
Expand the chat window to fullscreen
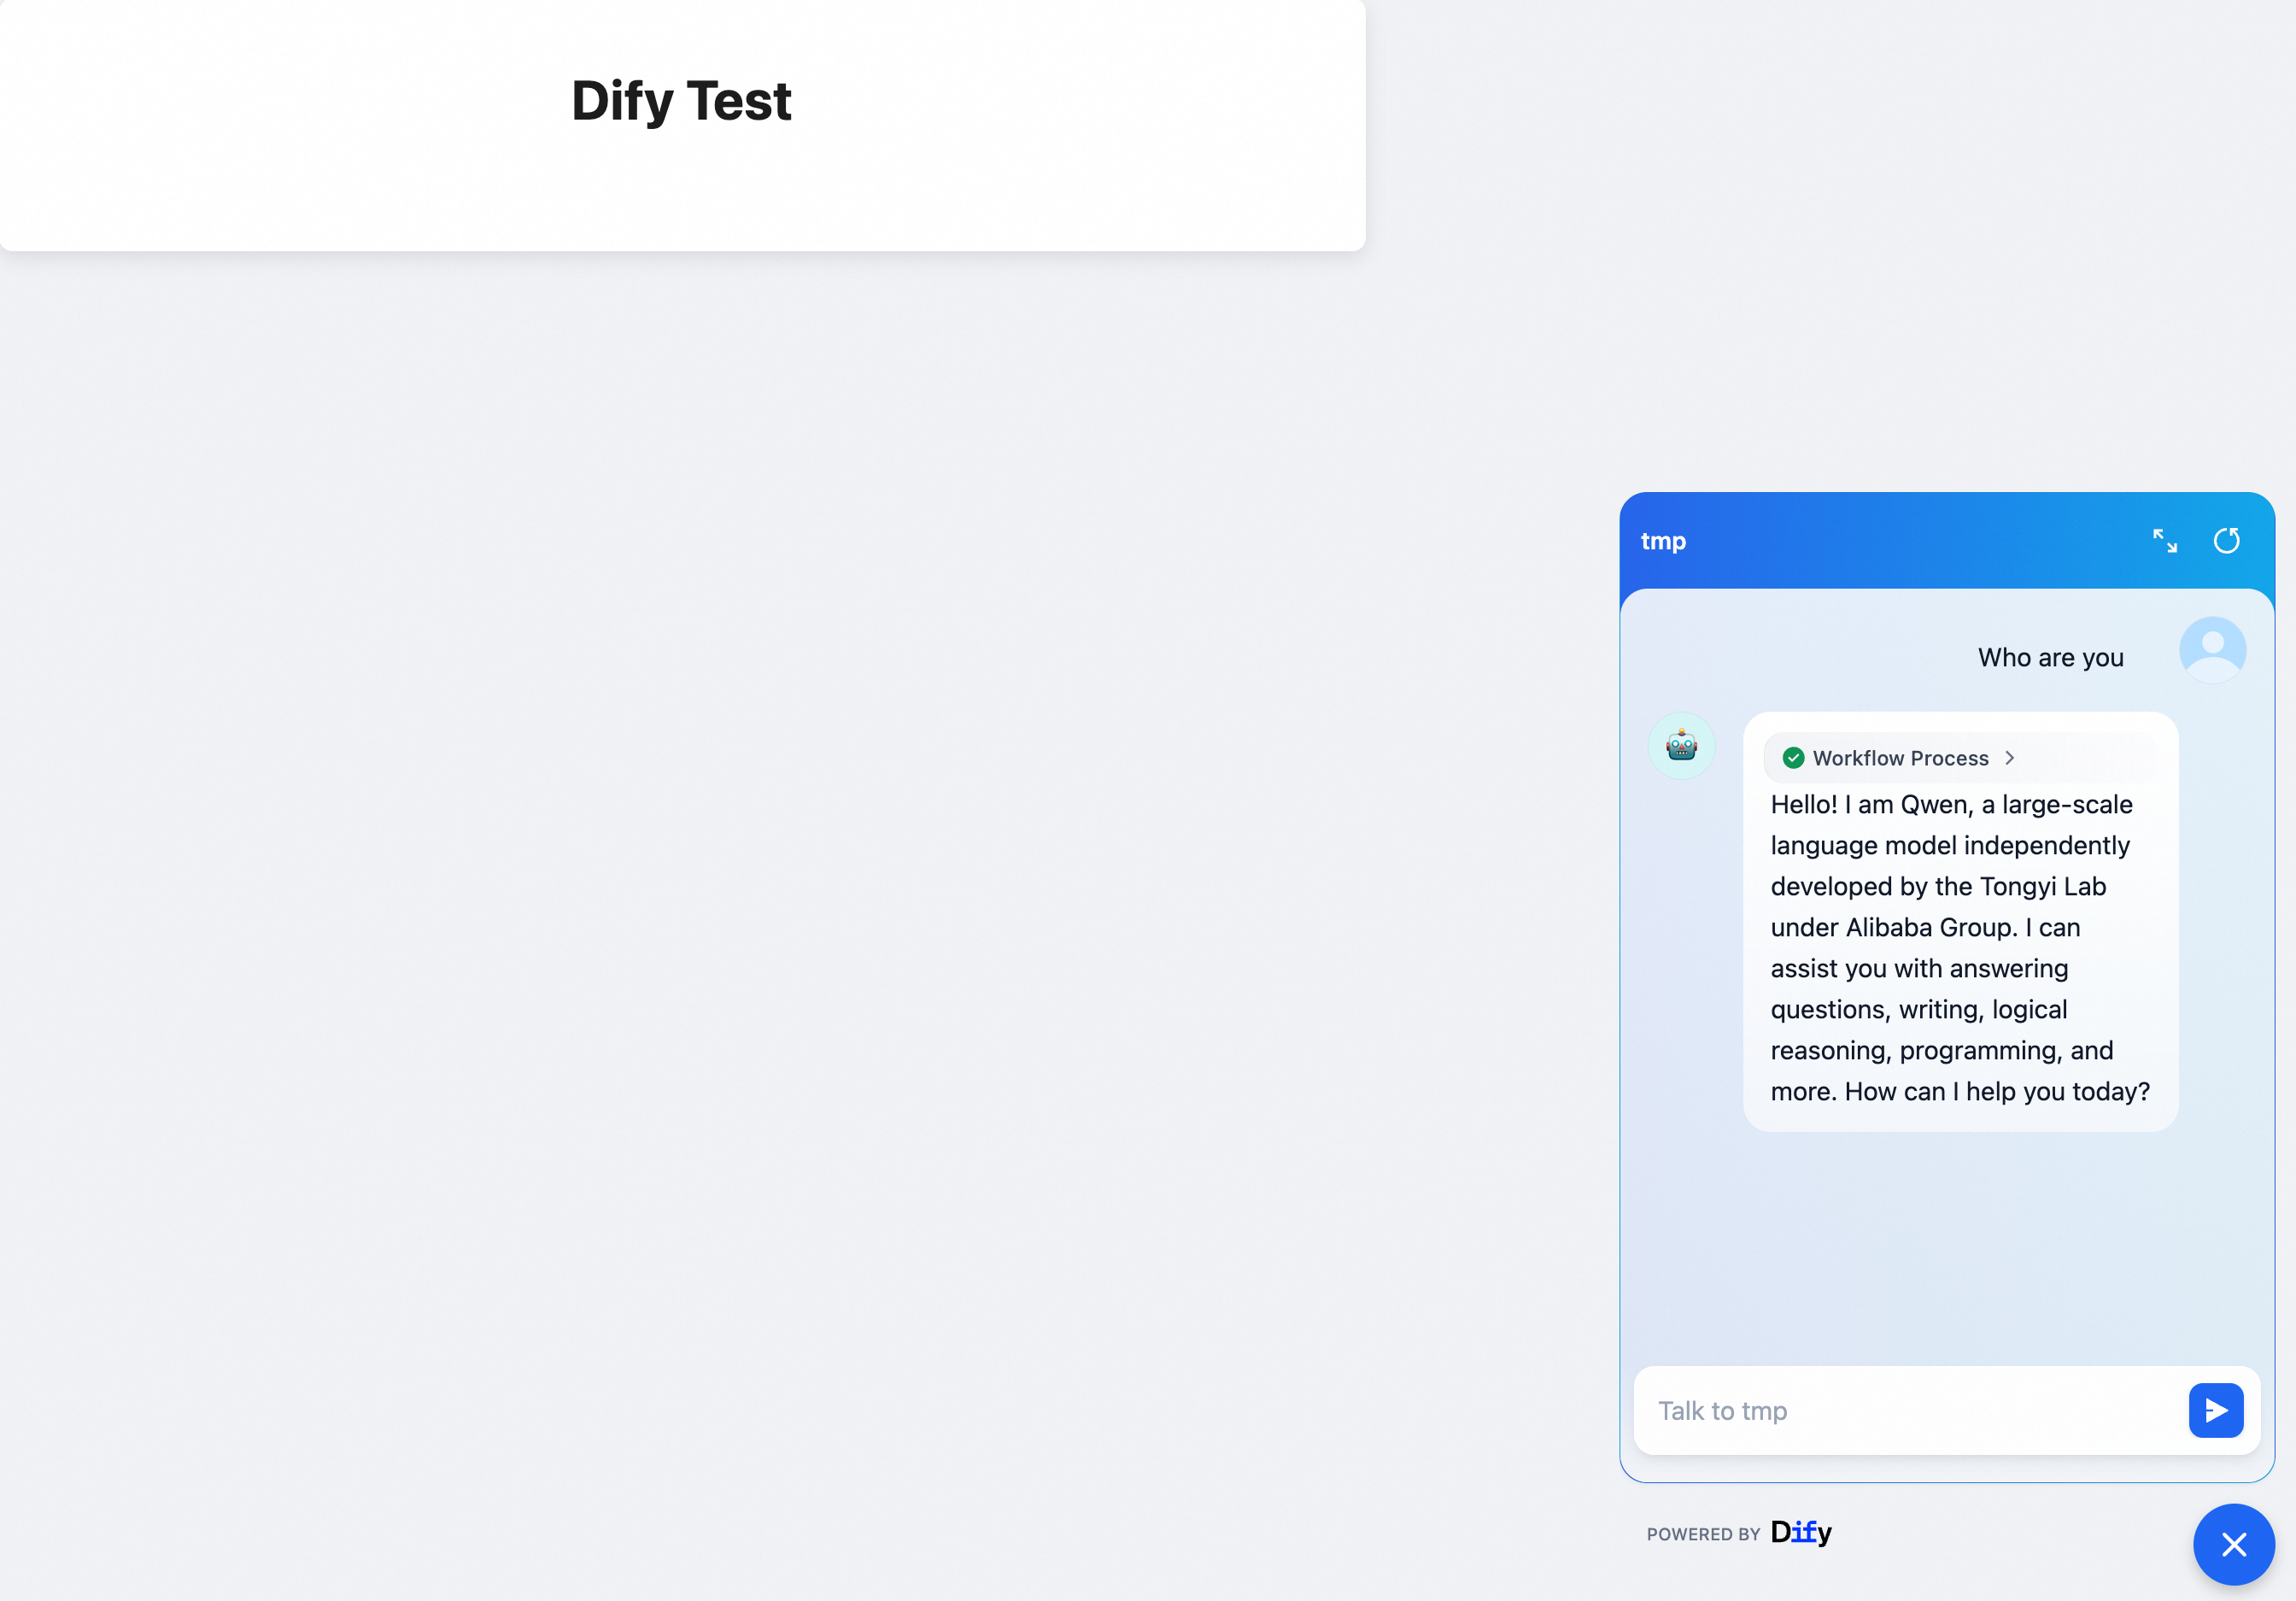click(2165, 541)
